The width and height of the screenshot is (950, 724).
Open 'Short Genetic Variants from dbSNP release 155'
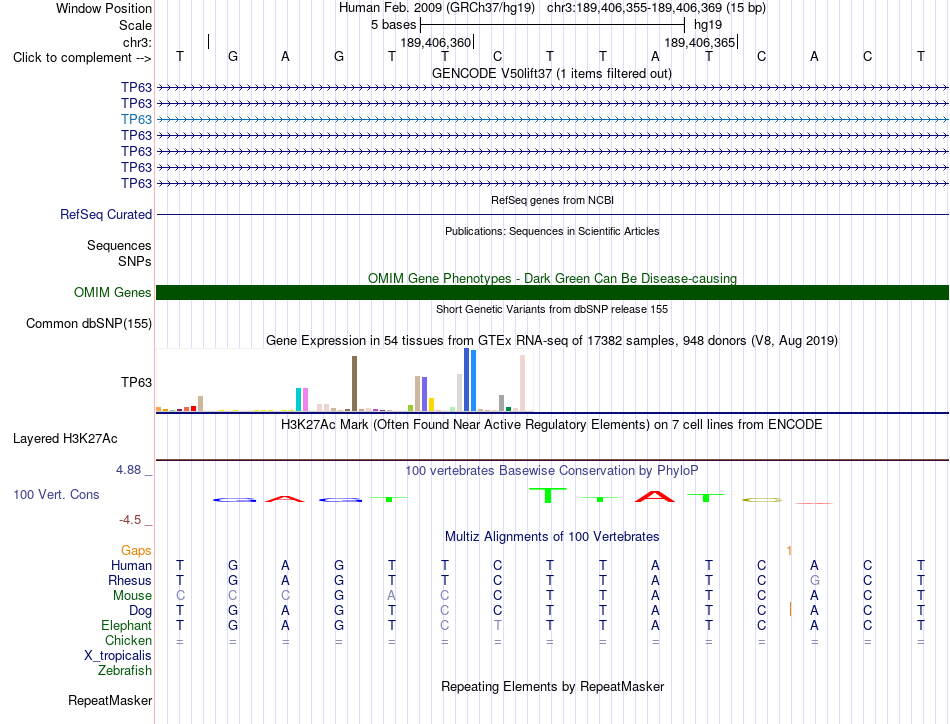coord(552,309)
